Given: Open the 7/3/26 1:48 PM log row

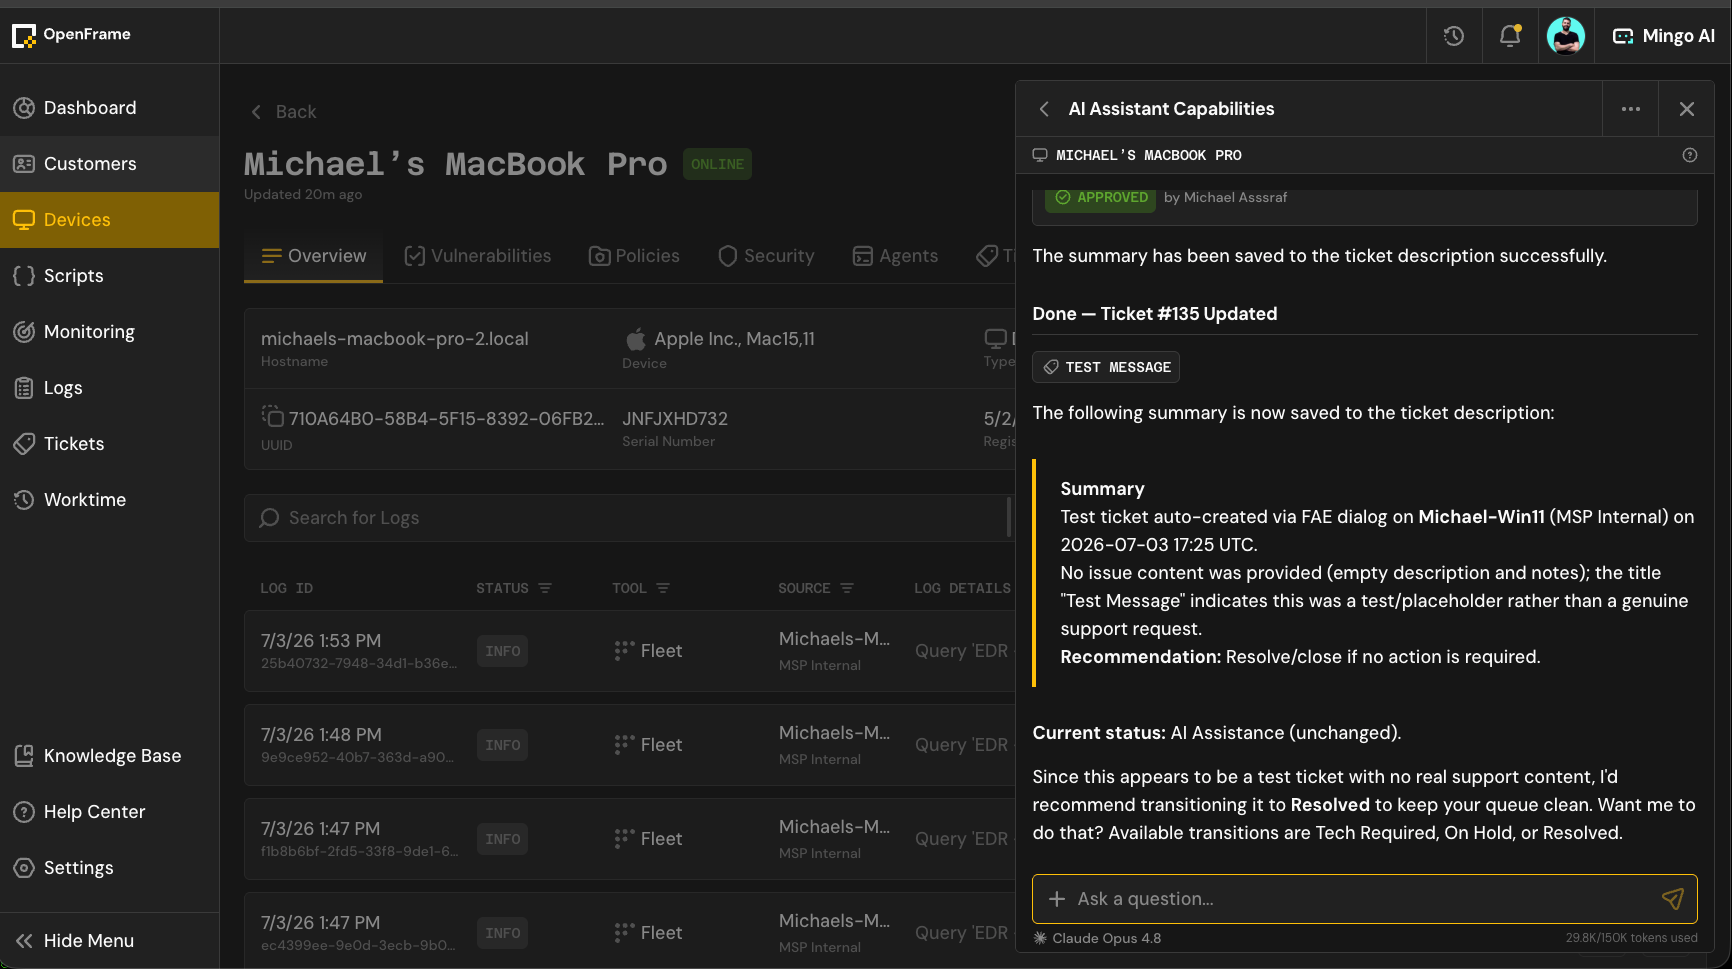Looking at the screenshot, I should 630,745.
